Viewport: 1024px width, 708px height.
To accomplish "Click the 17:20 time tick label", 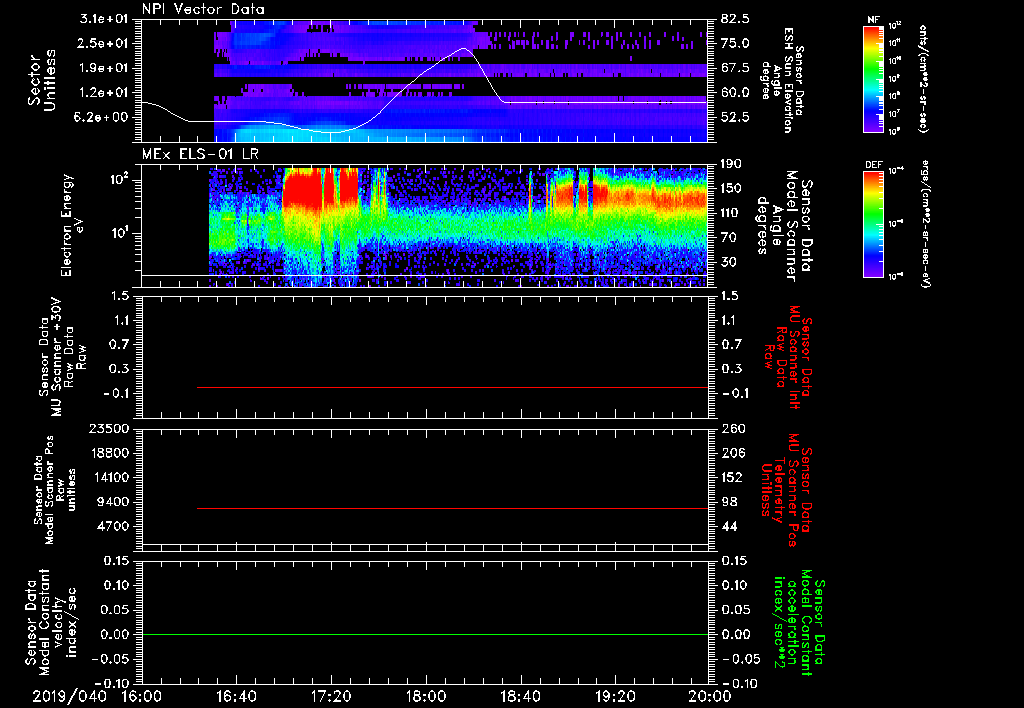I will 331,696.
